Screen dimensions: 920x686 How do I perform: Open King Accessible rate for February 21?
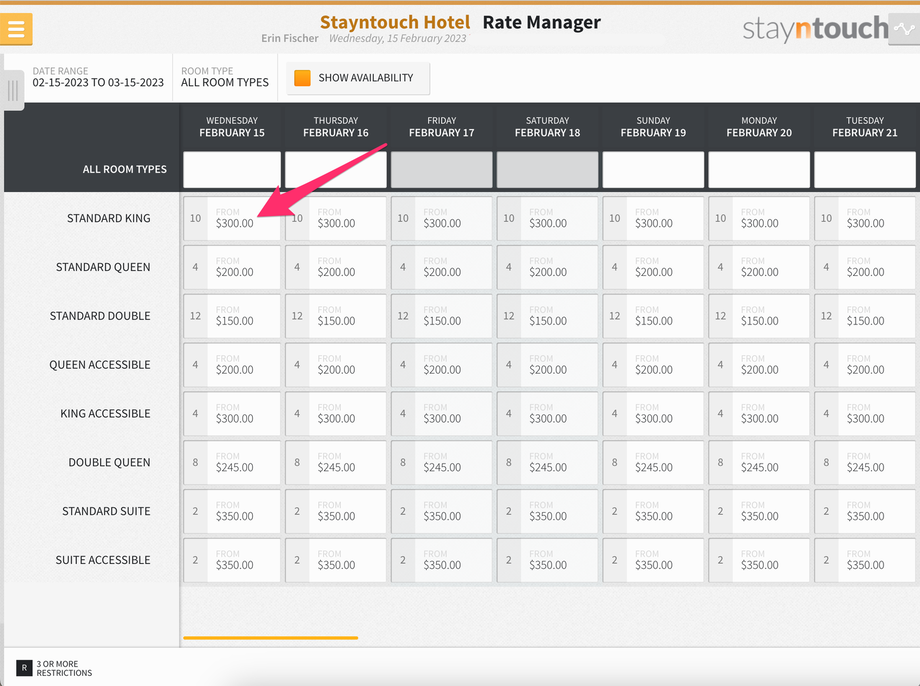pyautogui.click(x=865, y=414)
